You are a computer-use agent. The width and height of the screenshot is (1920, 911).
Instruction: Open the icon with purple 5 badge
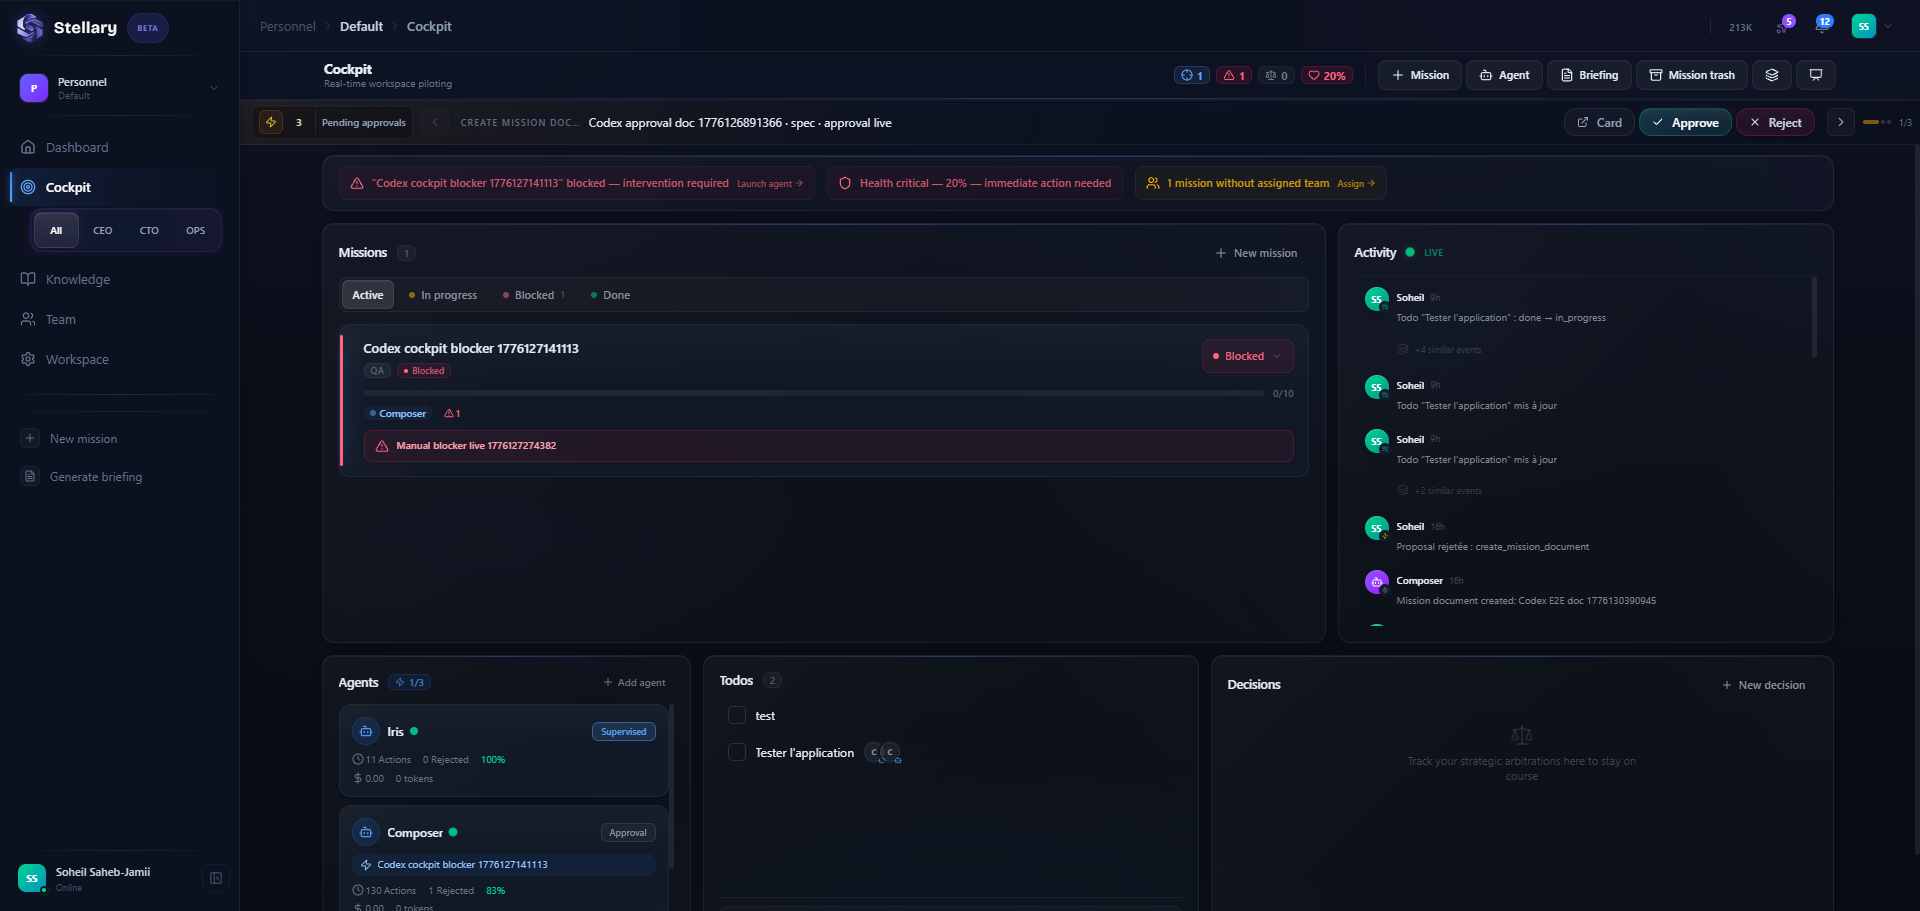pos(1784,26)
